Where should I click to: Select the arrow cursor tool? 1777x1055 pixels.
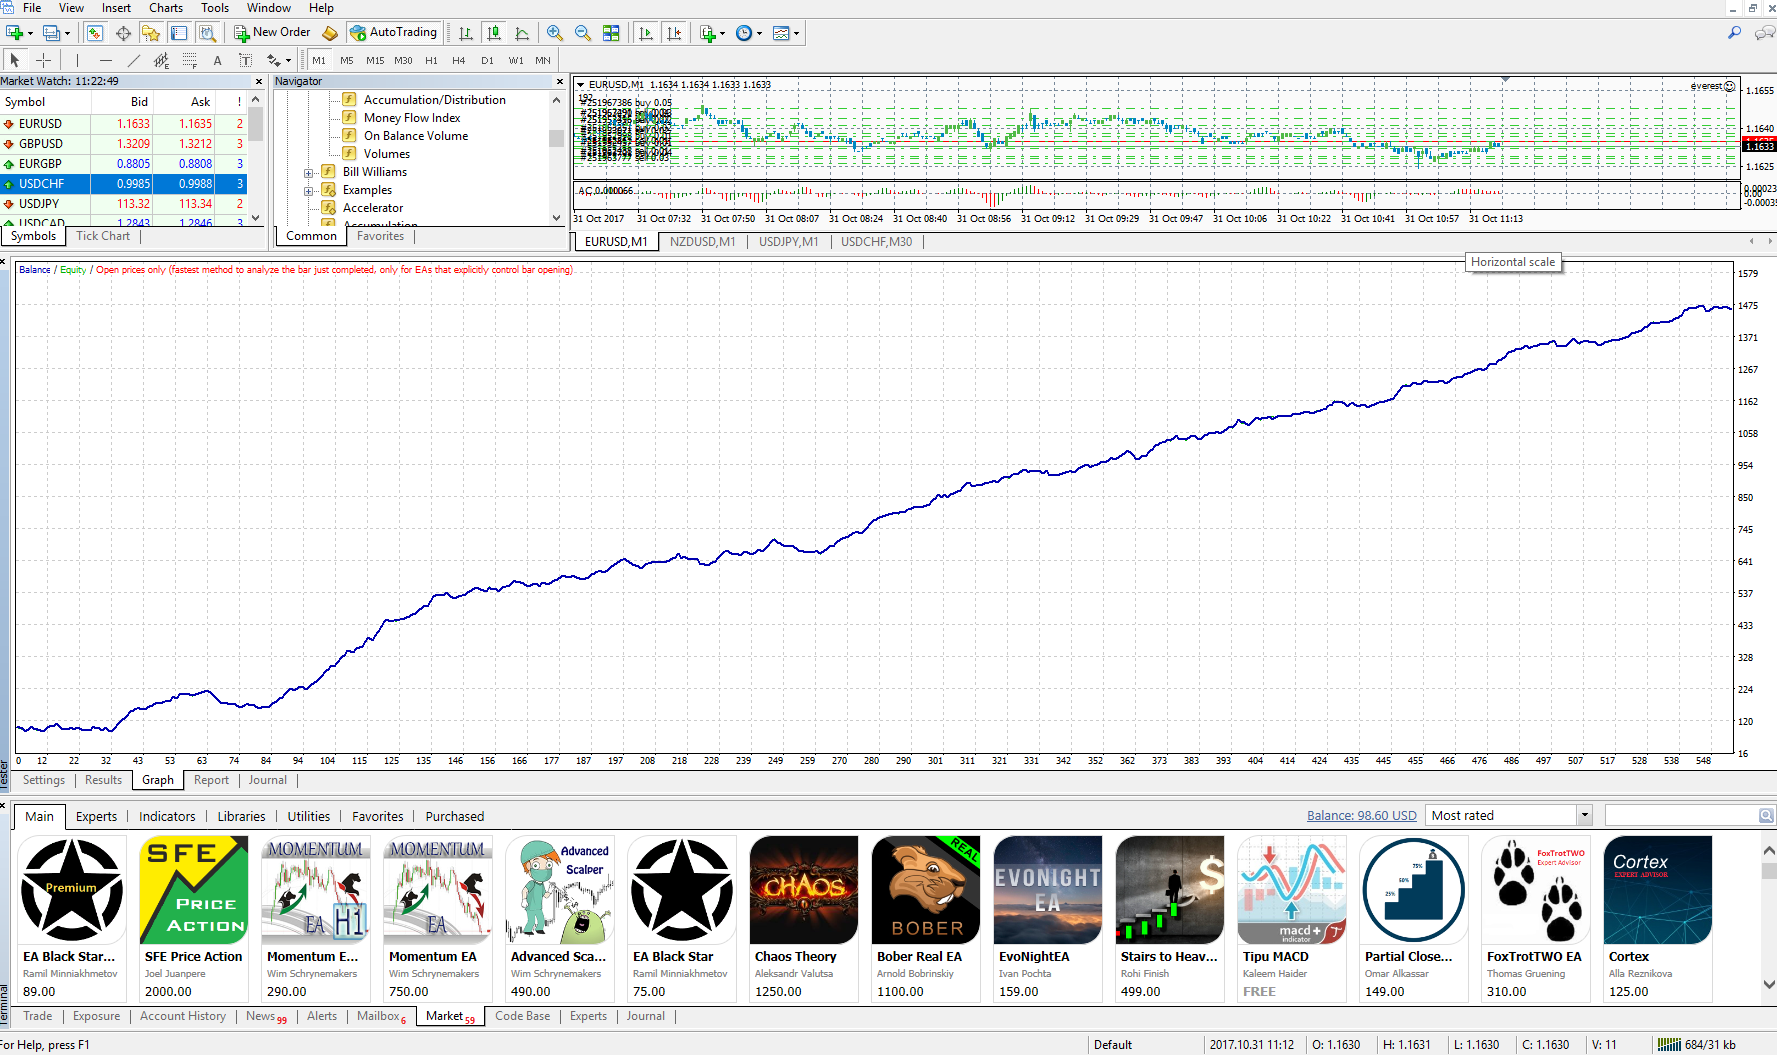click(x=15, y=60)
